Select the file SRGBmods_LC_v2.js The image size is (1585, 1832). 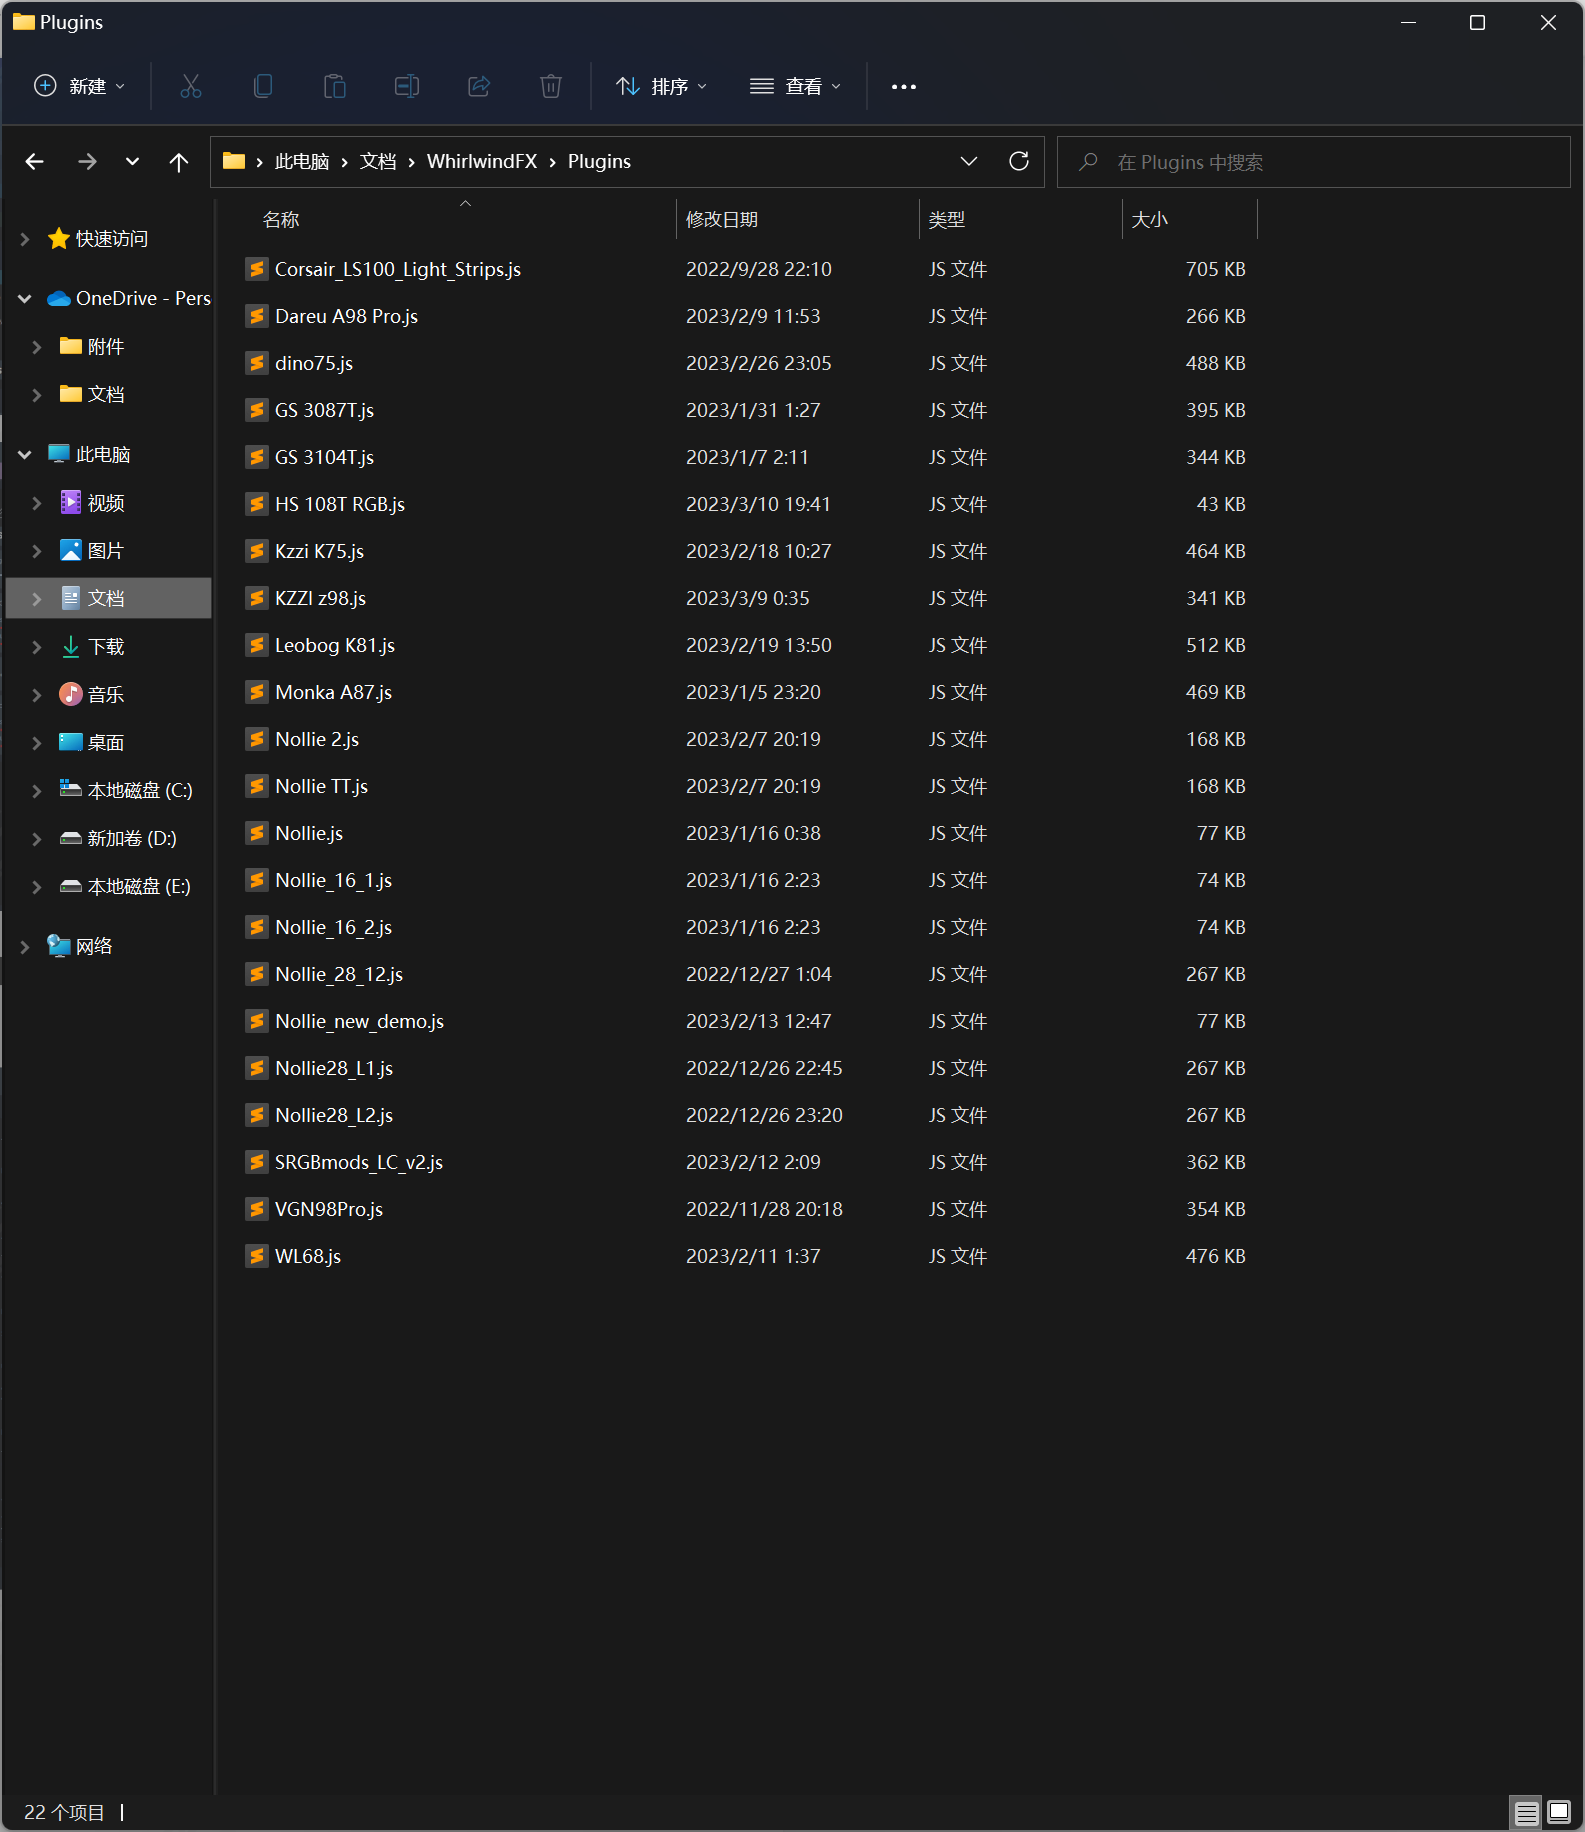(359, 1162)
